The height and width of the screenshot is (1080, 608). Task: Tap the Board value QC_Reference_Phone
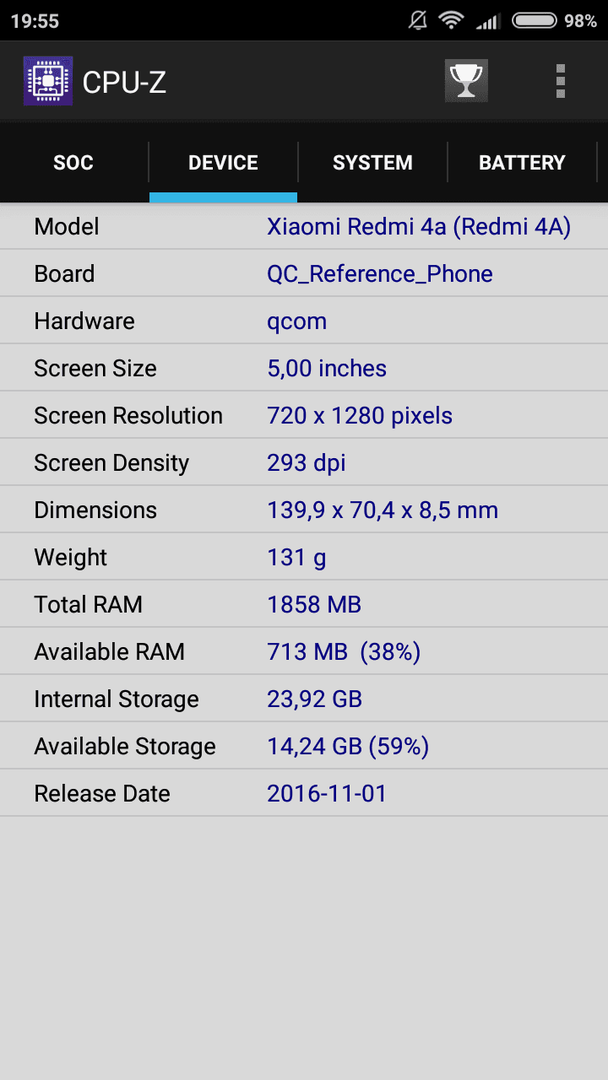pyautogui.click(x=379, y=274)
